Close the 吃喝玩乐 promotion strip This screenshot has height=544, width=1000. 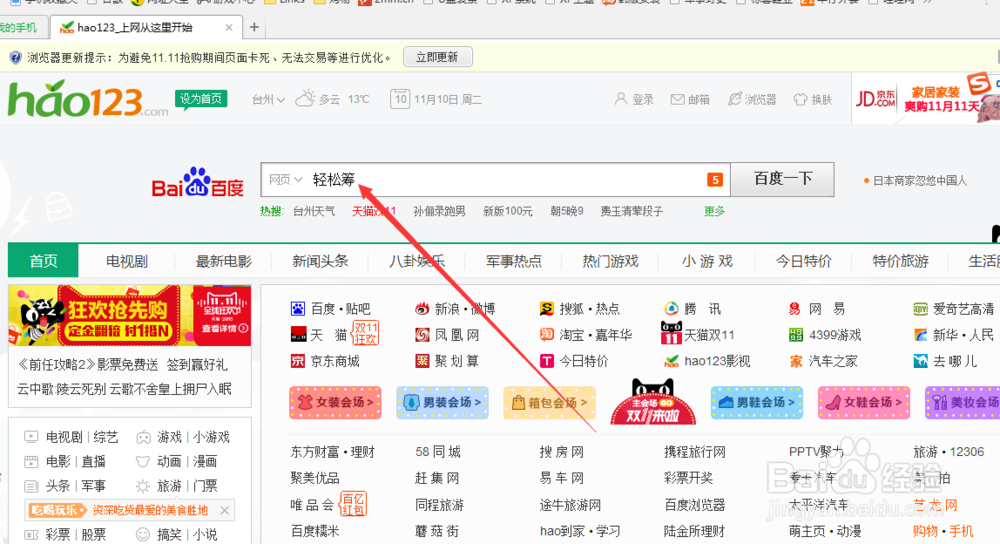[x=224, y=510]
